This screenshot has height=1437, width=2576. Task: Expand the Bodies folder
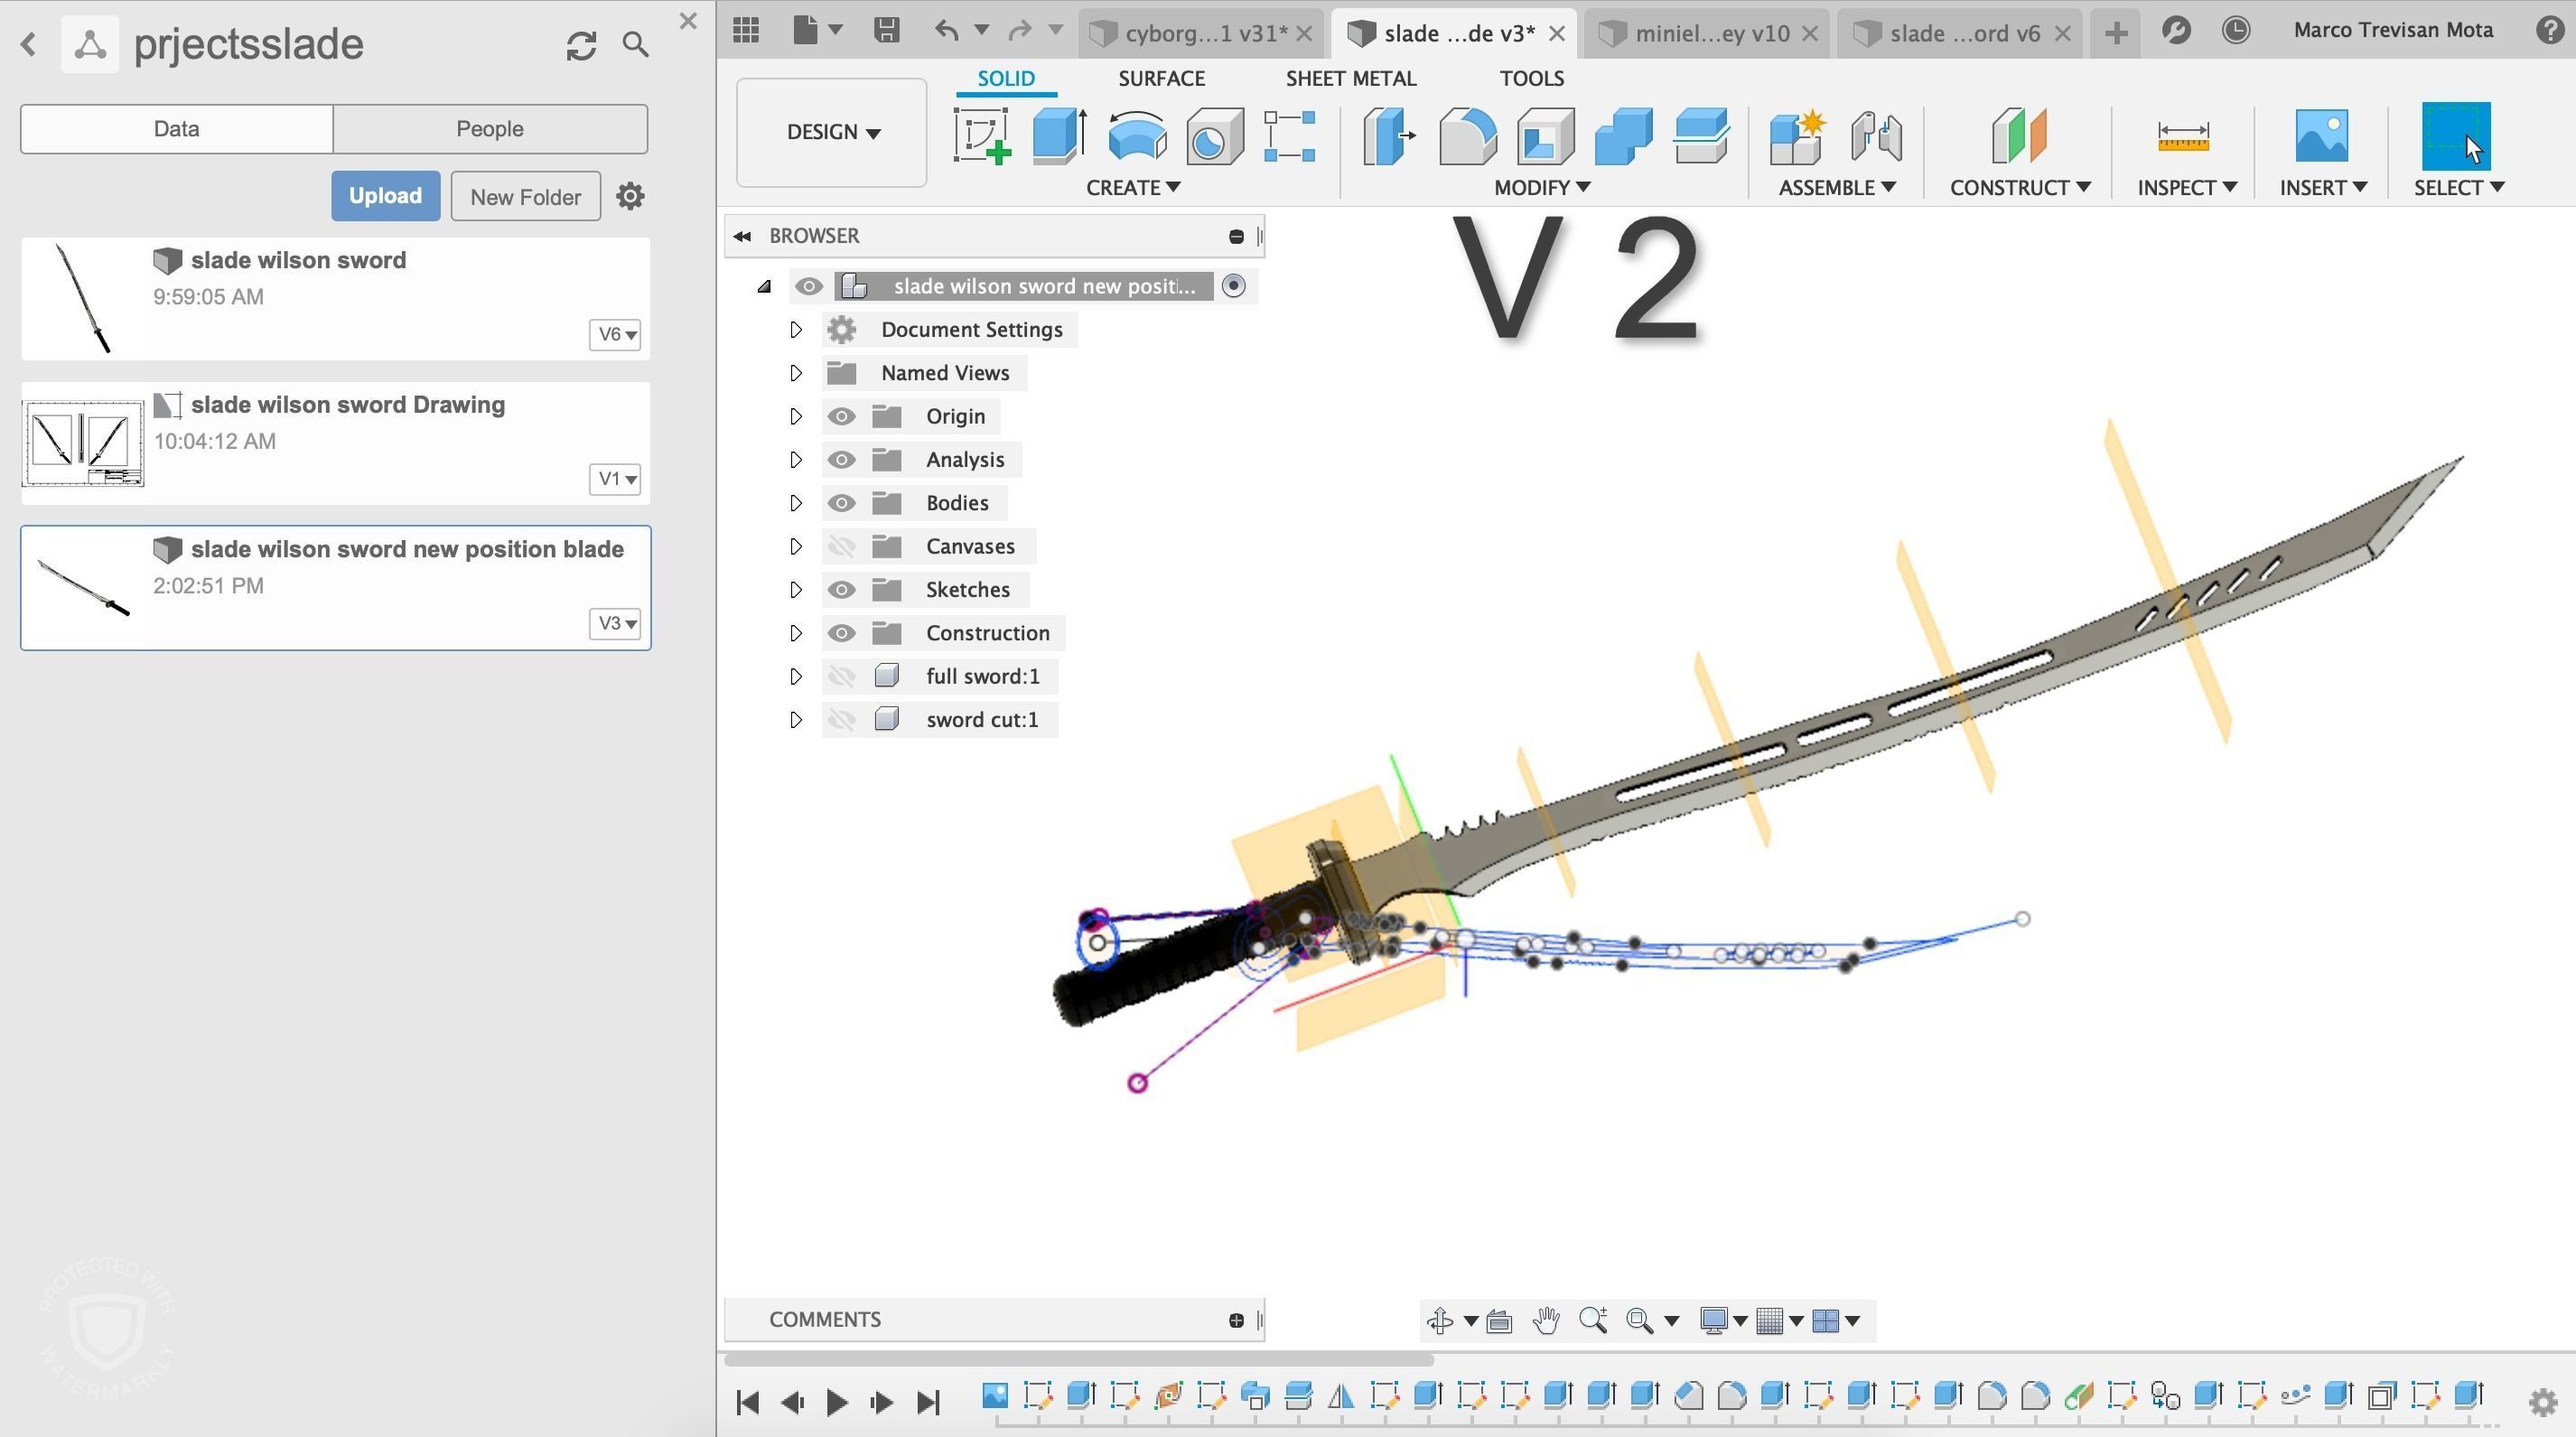796,503
